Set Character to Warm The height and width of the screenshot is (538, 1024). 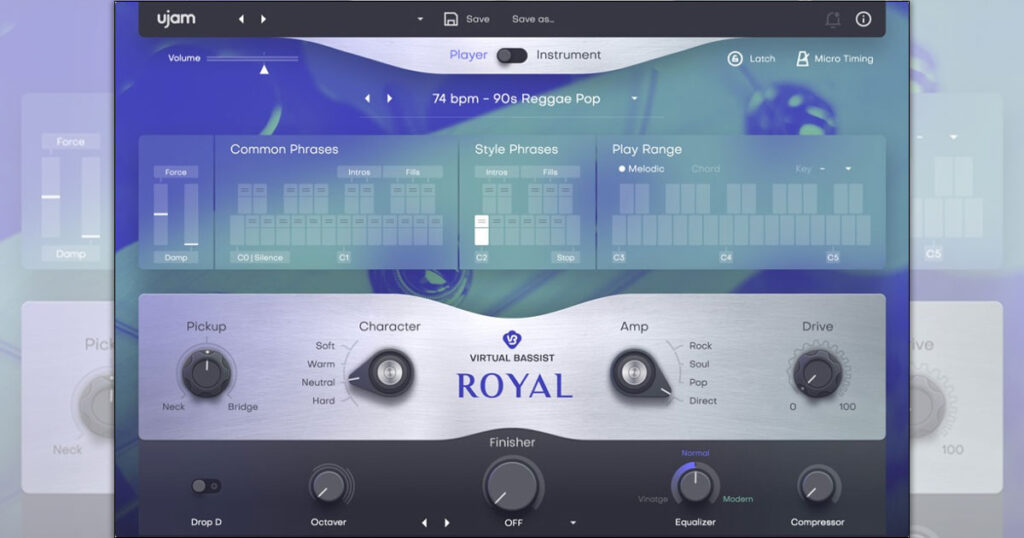[x=321, y=364]
